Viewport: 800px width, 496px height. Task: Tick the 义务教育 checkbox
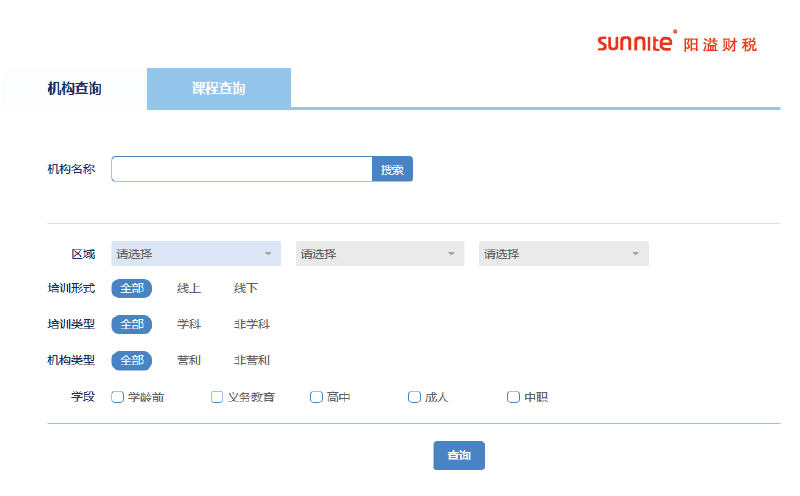pos(217,397)
